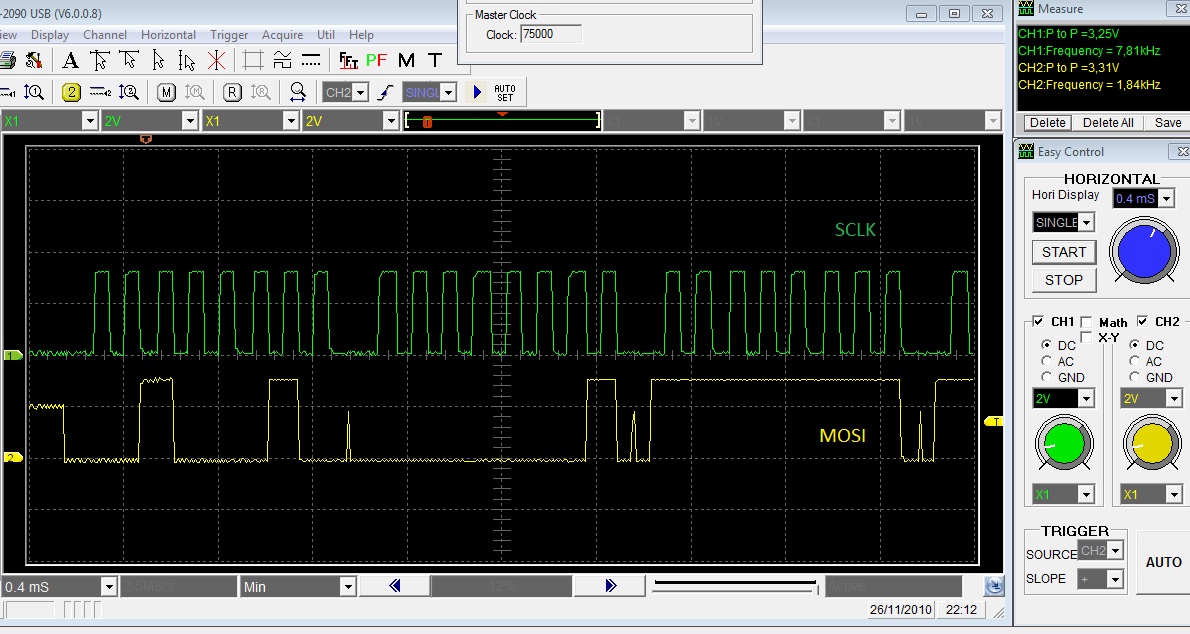Open the Hori Display 0.4 mS dropdown

tap(1166, 199)
